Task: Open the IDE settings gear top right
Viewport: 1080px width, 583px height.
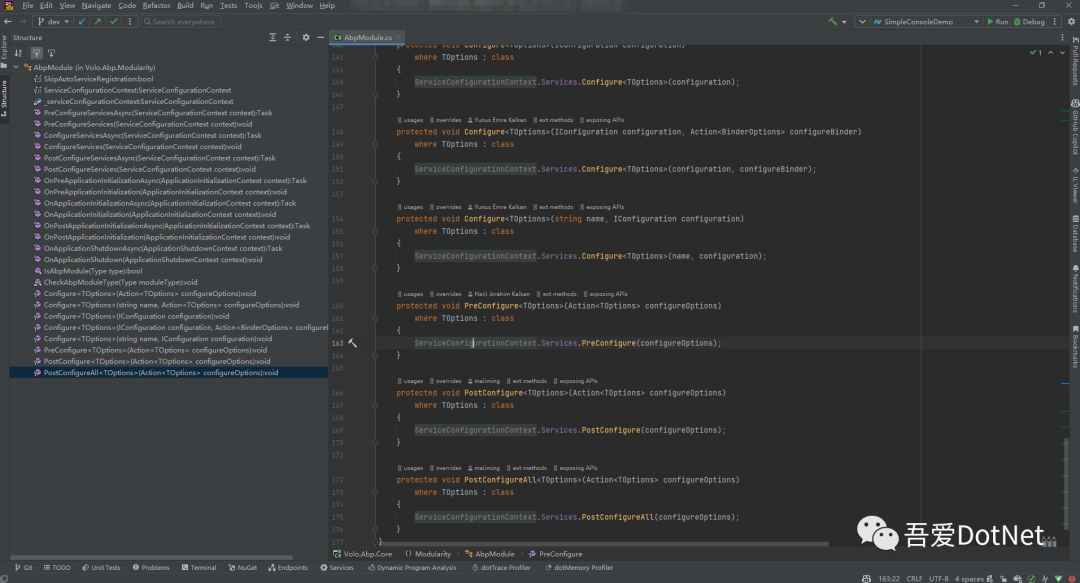Action: [1071, 22]
